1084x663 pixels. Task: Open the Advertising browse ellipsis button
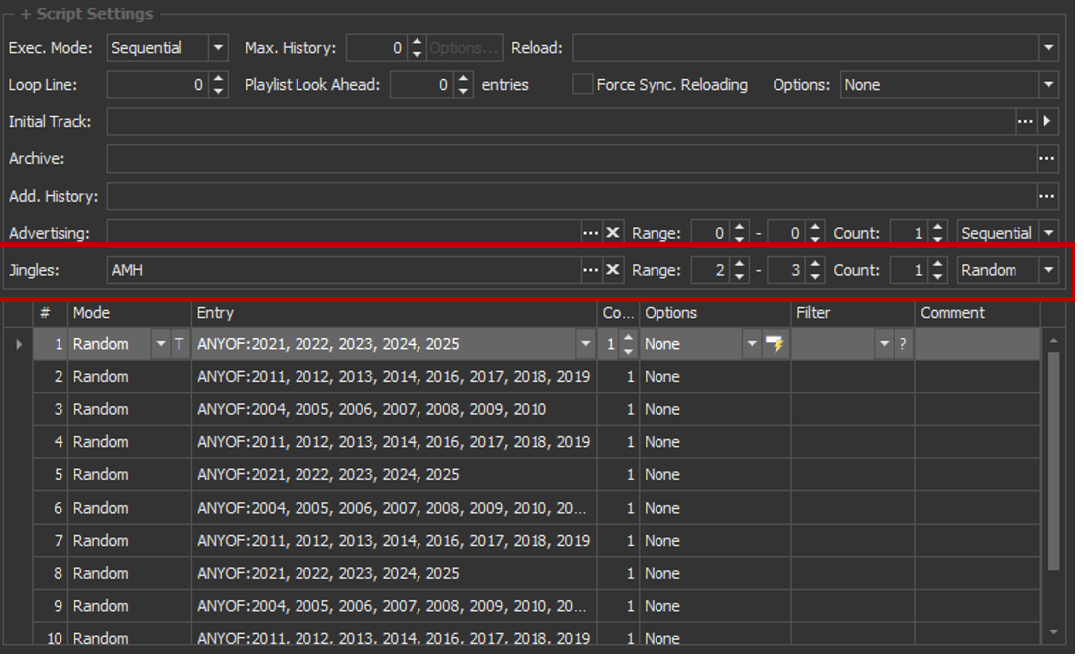tap(591, 233)
